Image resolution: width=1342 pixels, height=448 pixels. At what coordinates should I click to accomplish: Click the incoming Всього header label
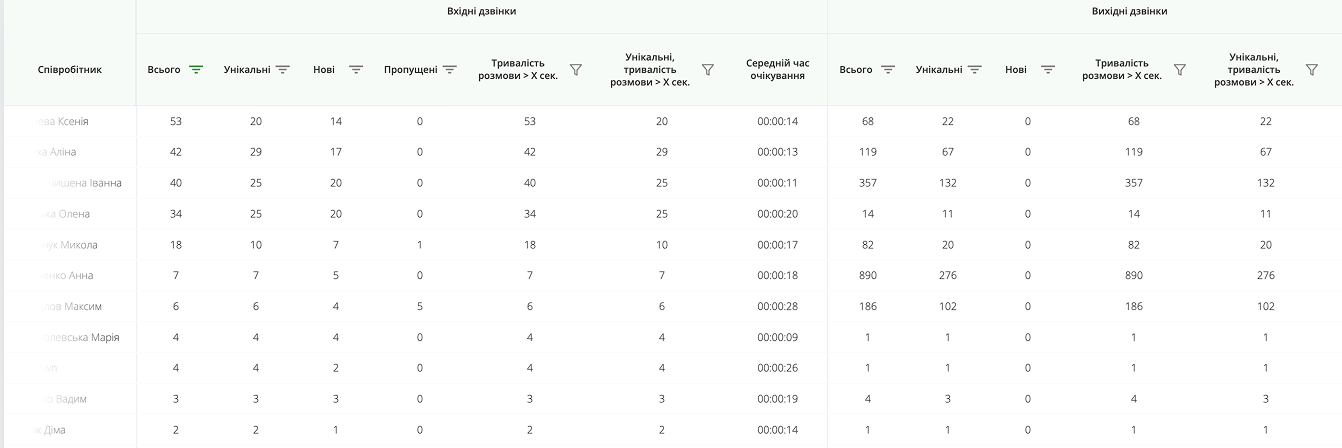(x=164, y=70)
